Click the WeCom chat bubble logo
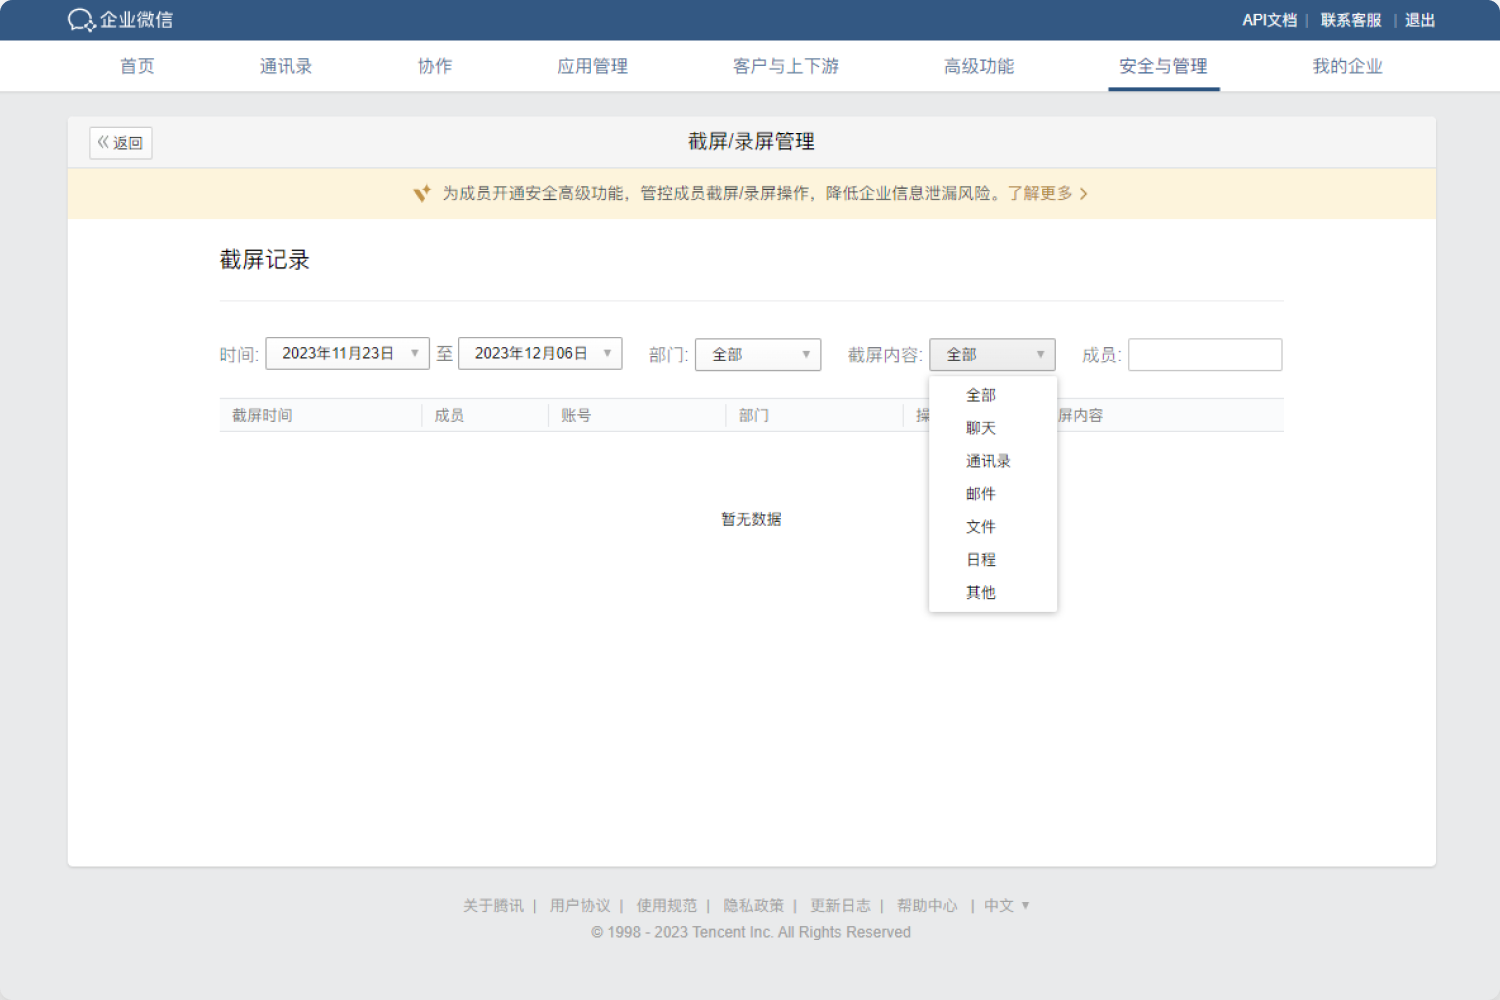The height and width of the screenshot is (1000, 1500). [x=80, y=20]
